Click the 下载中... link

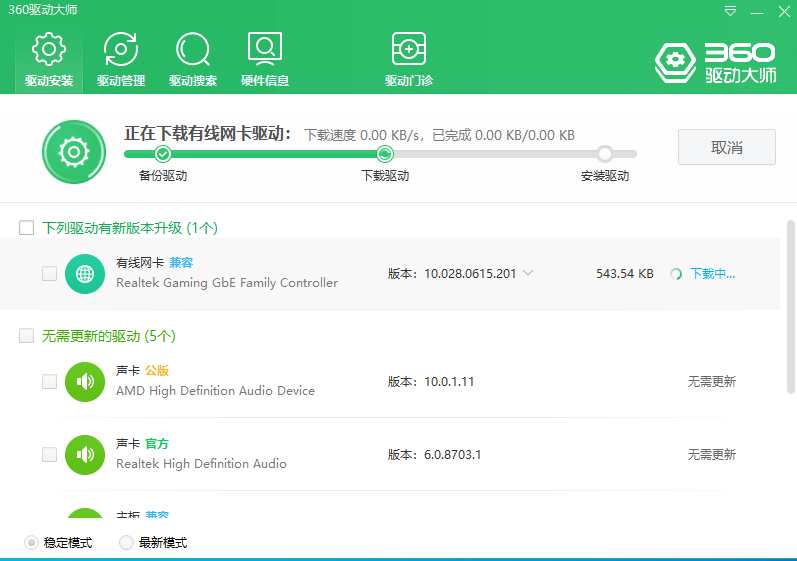(712, 274)
